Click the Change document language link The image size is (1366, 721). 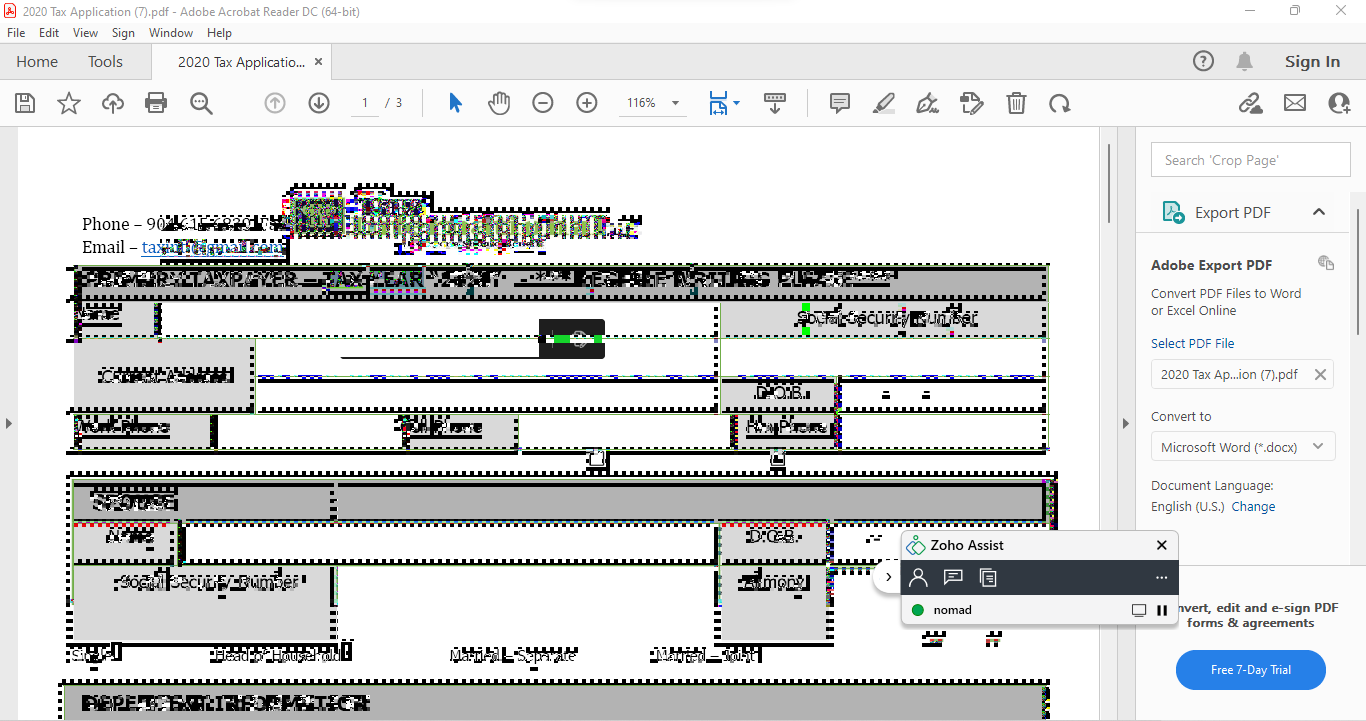click(x=1253, y=506)
